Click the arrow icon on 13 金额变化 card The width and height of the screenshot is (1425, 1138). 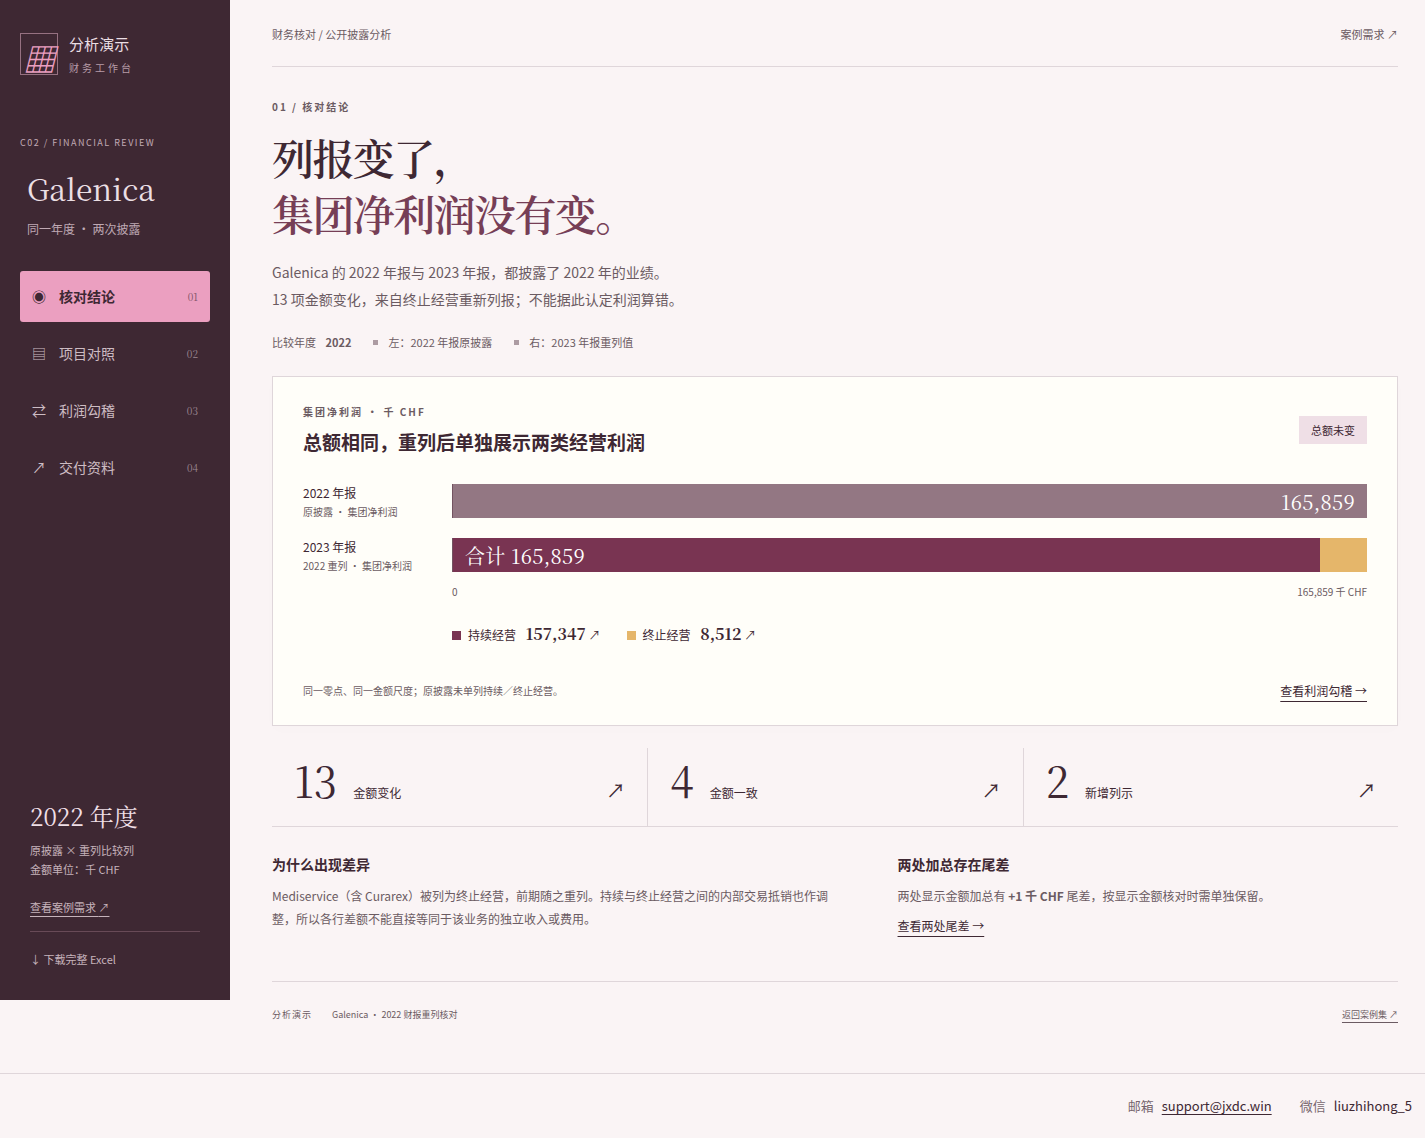[x=616, y=790]
